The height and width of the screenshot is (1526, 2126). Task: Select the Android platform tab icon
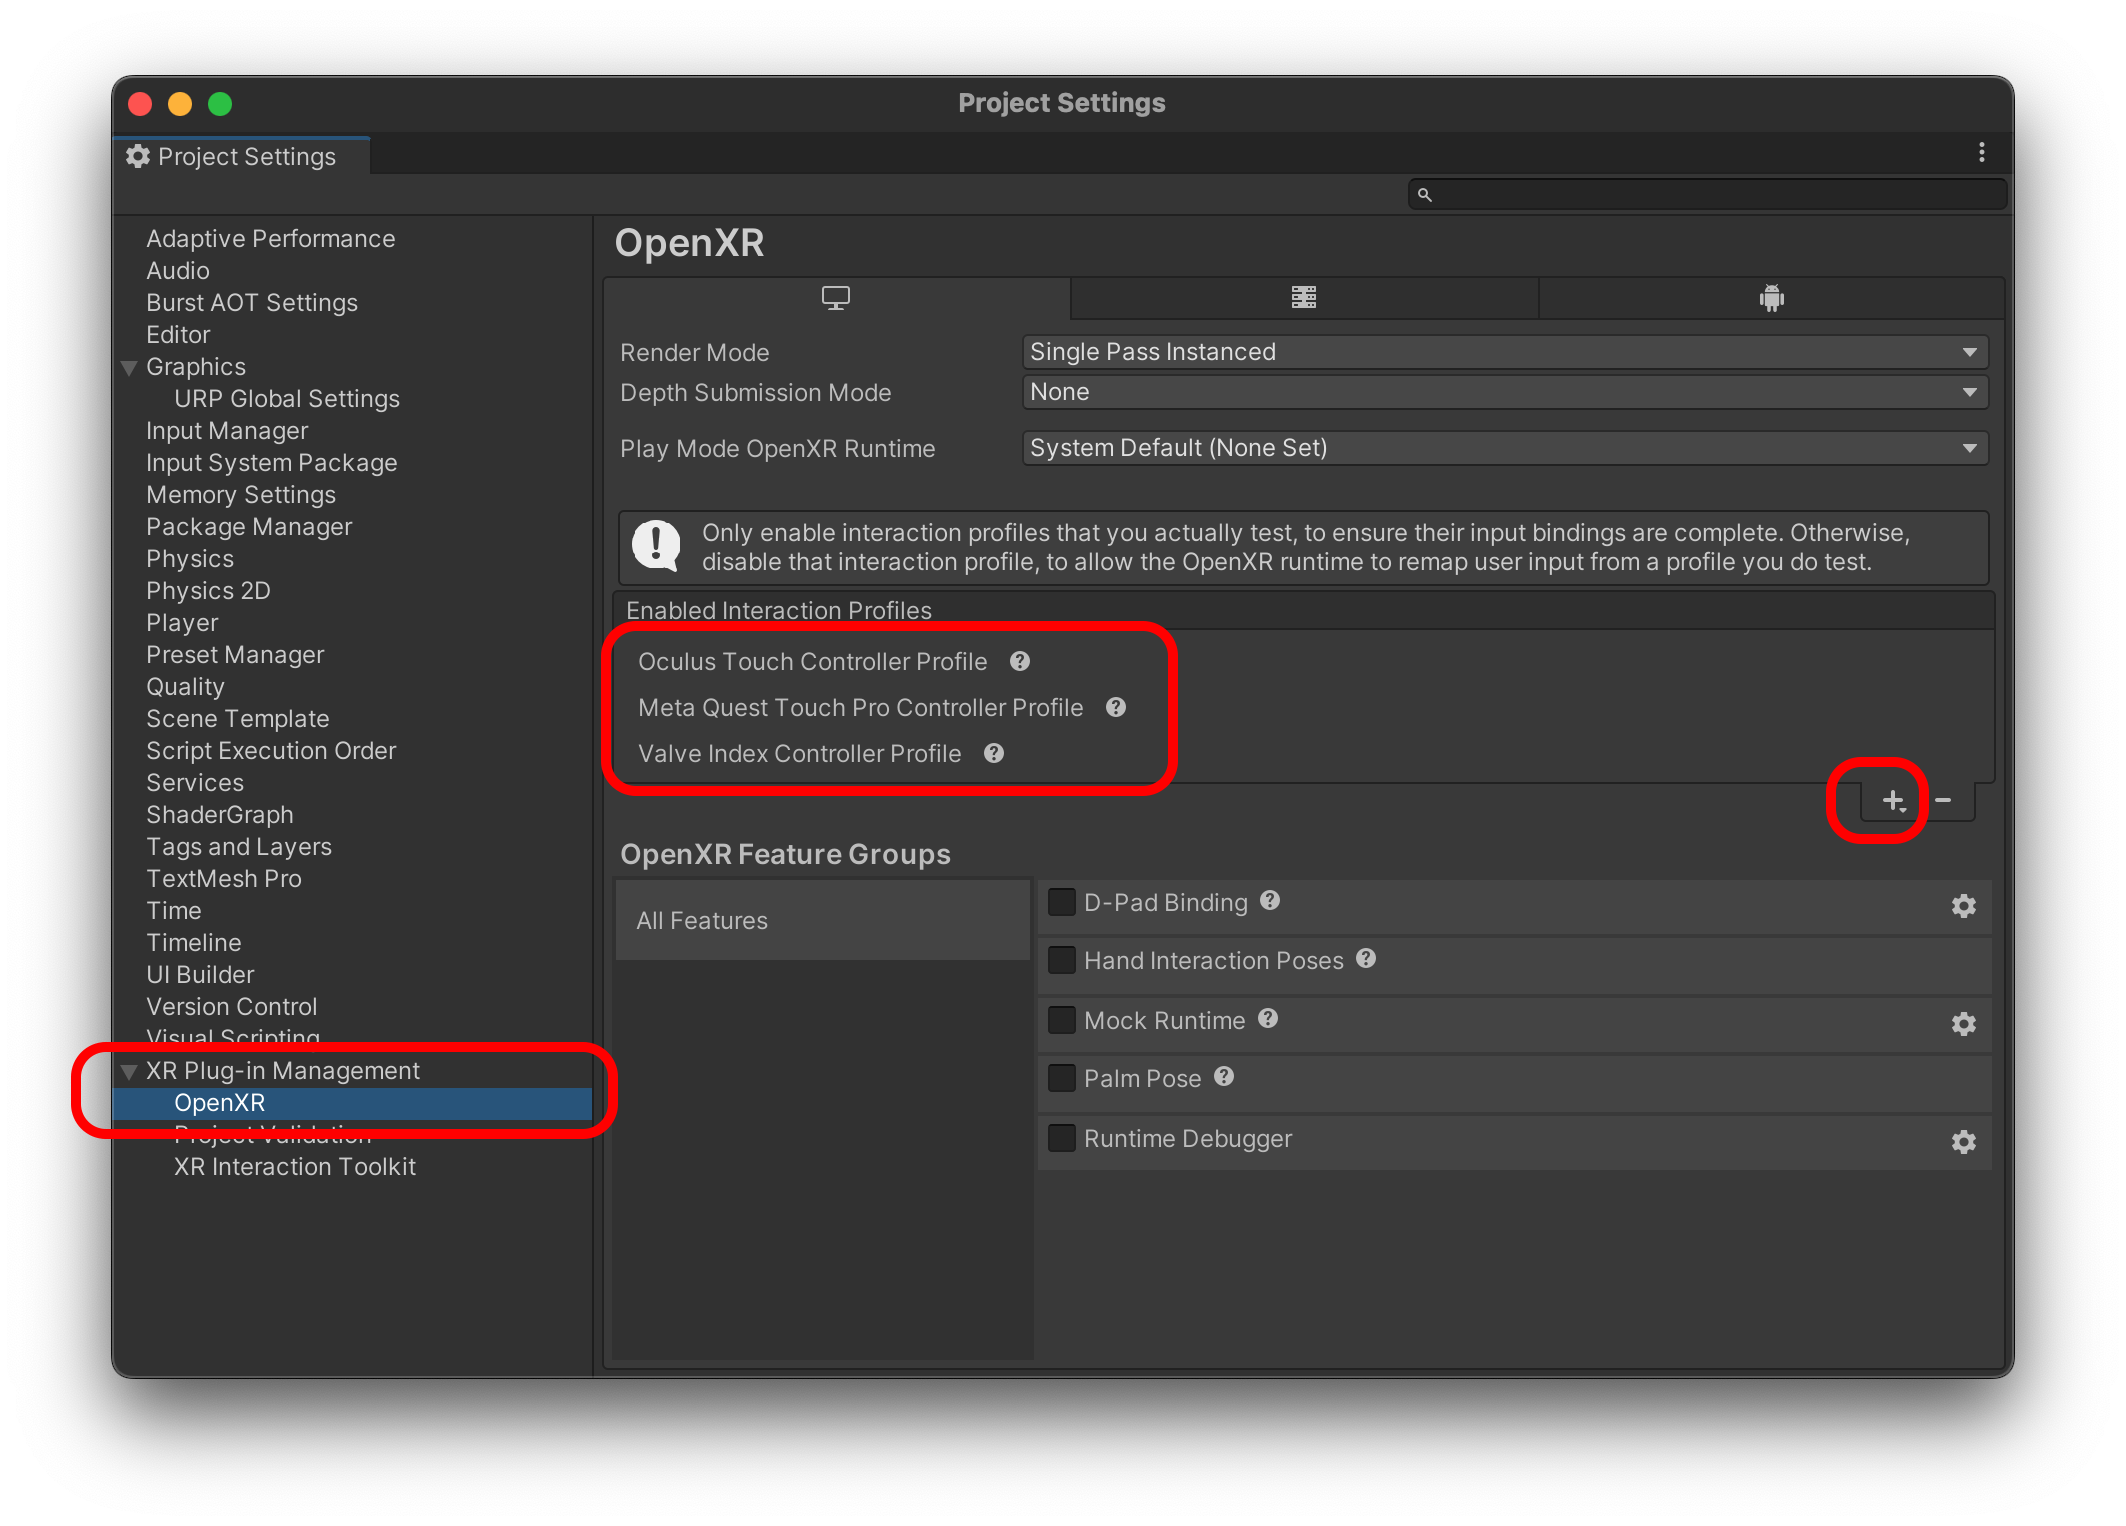(1771, 298)
